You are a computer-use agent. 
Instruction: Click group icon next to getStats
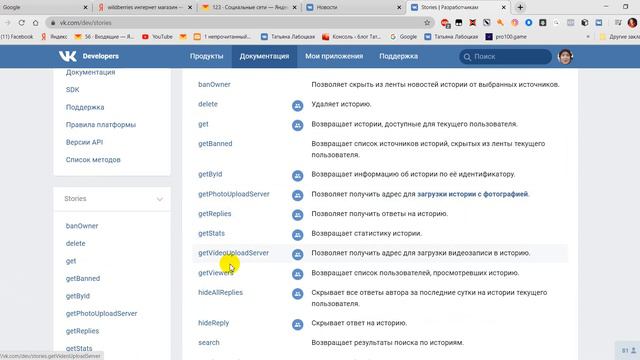tap(298, 235)
